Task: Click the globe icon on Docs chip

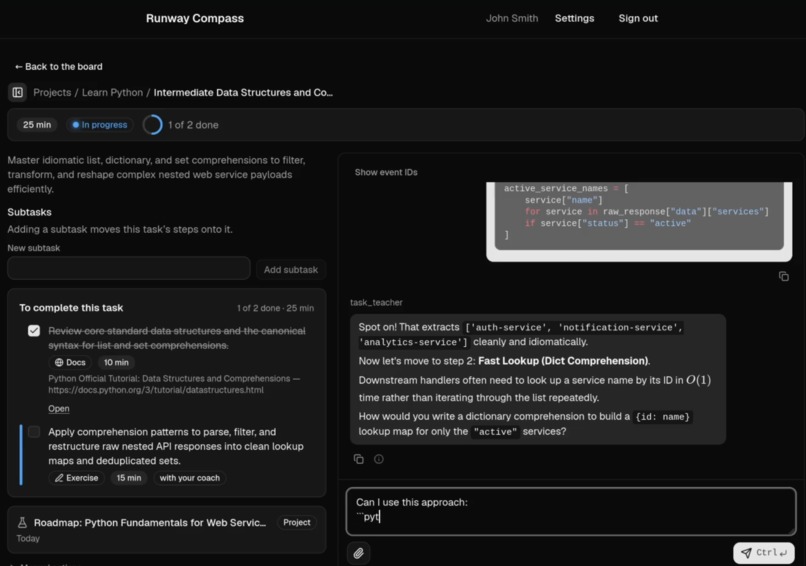Action: click(59, 362)
